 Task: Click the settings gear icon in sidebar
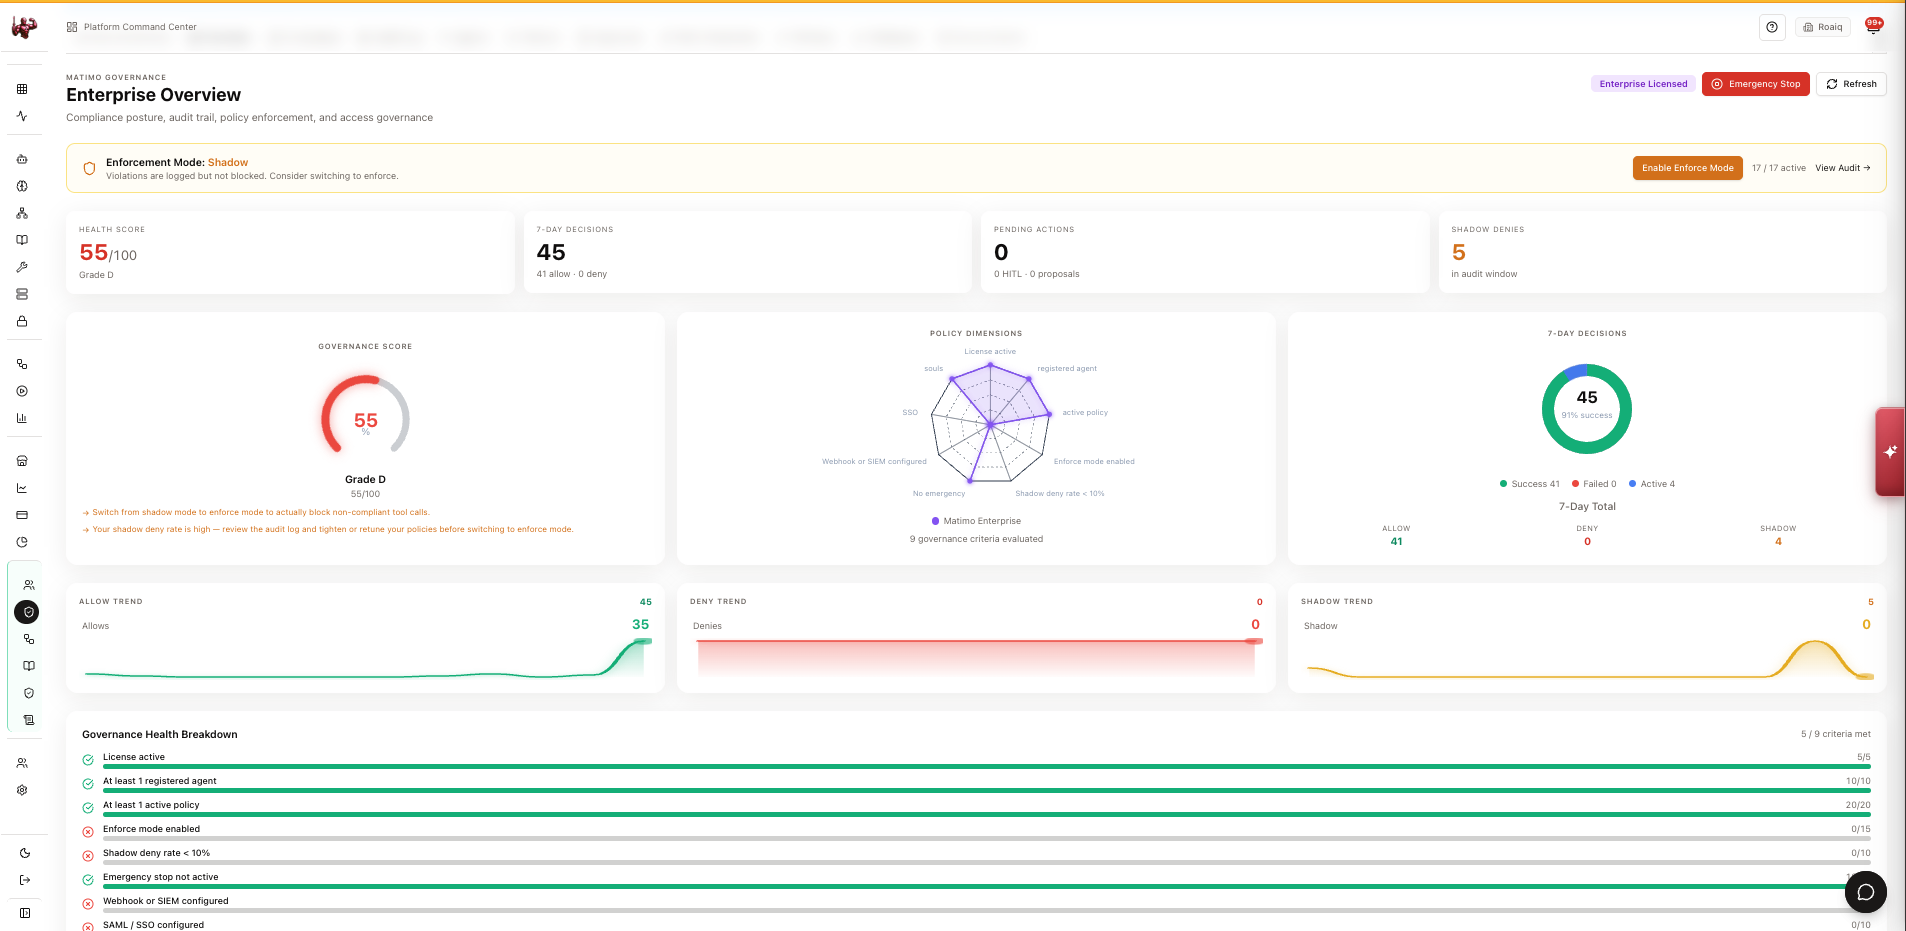point(22,790)
